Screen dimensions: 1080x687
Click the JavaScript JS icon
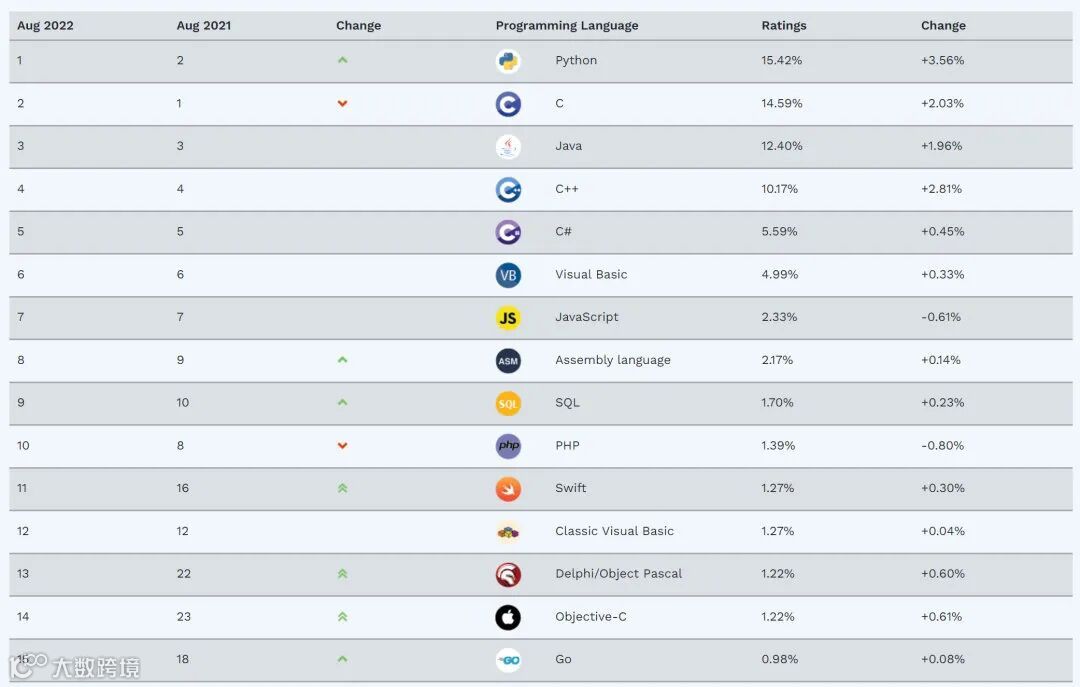(508, 318)
